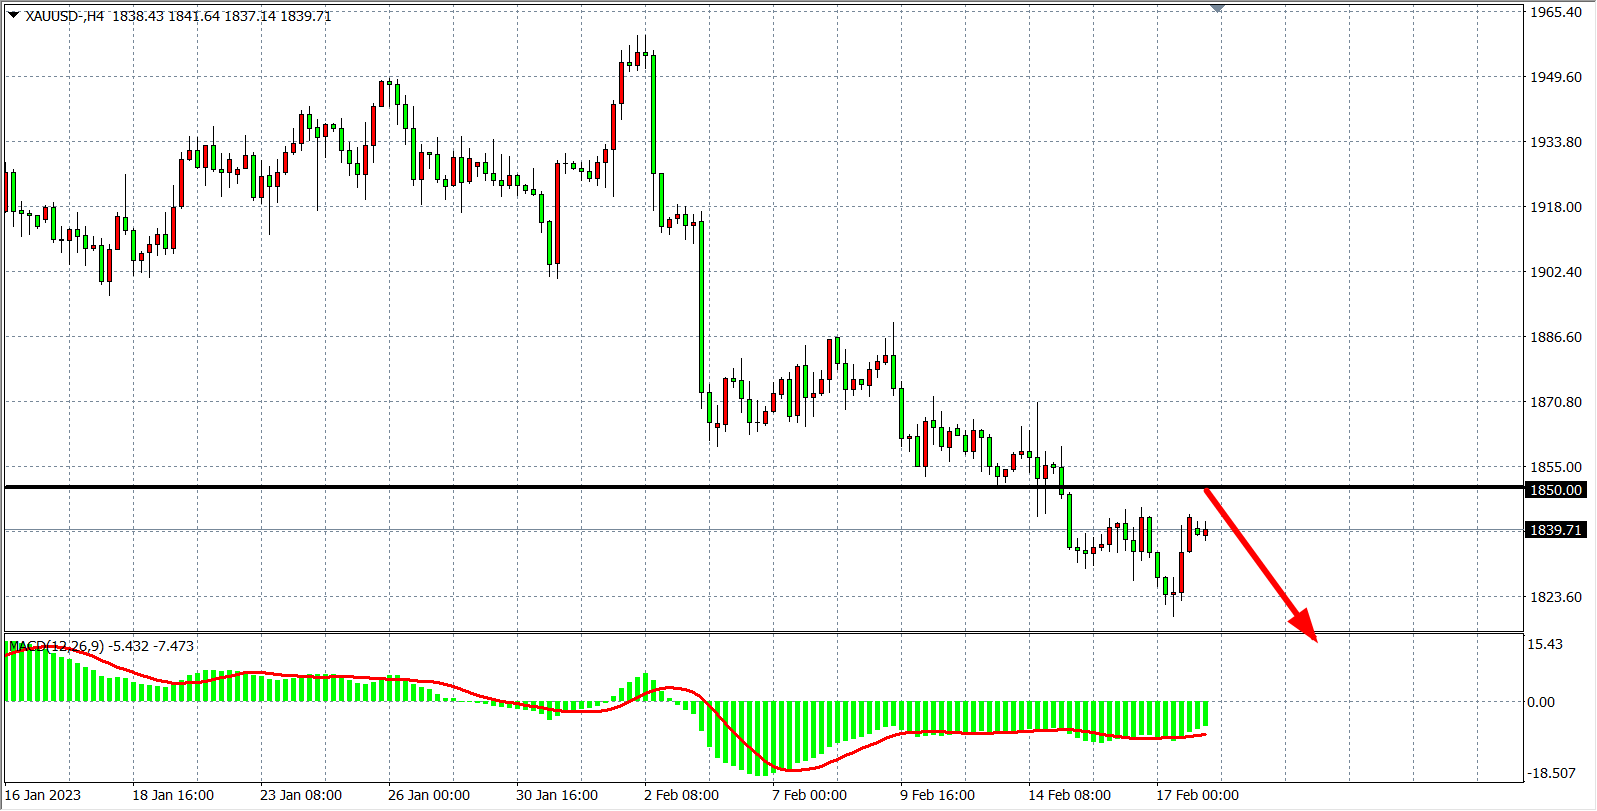Click the 1823.60 price scale label
Viewport: 1597px width, 811px height.
tap(1556, 597)
